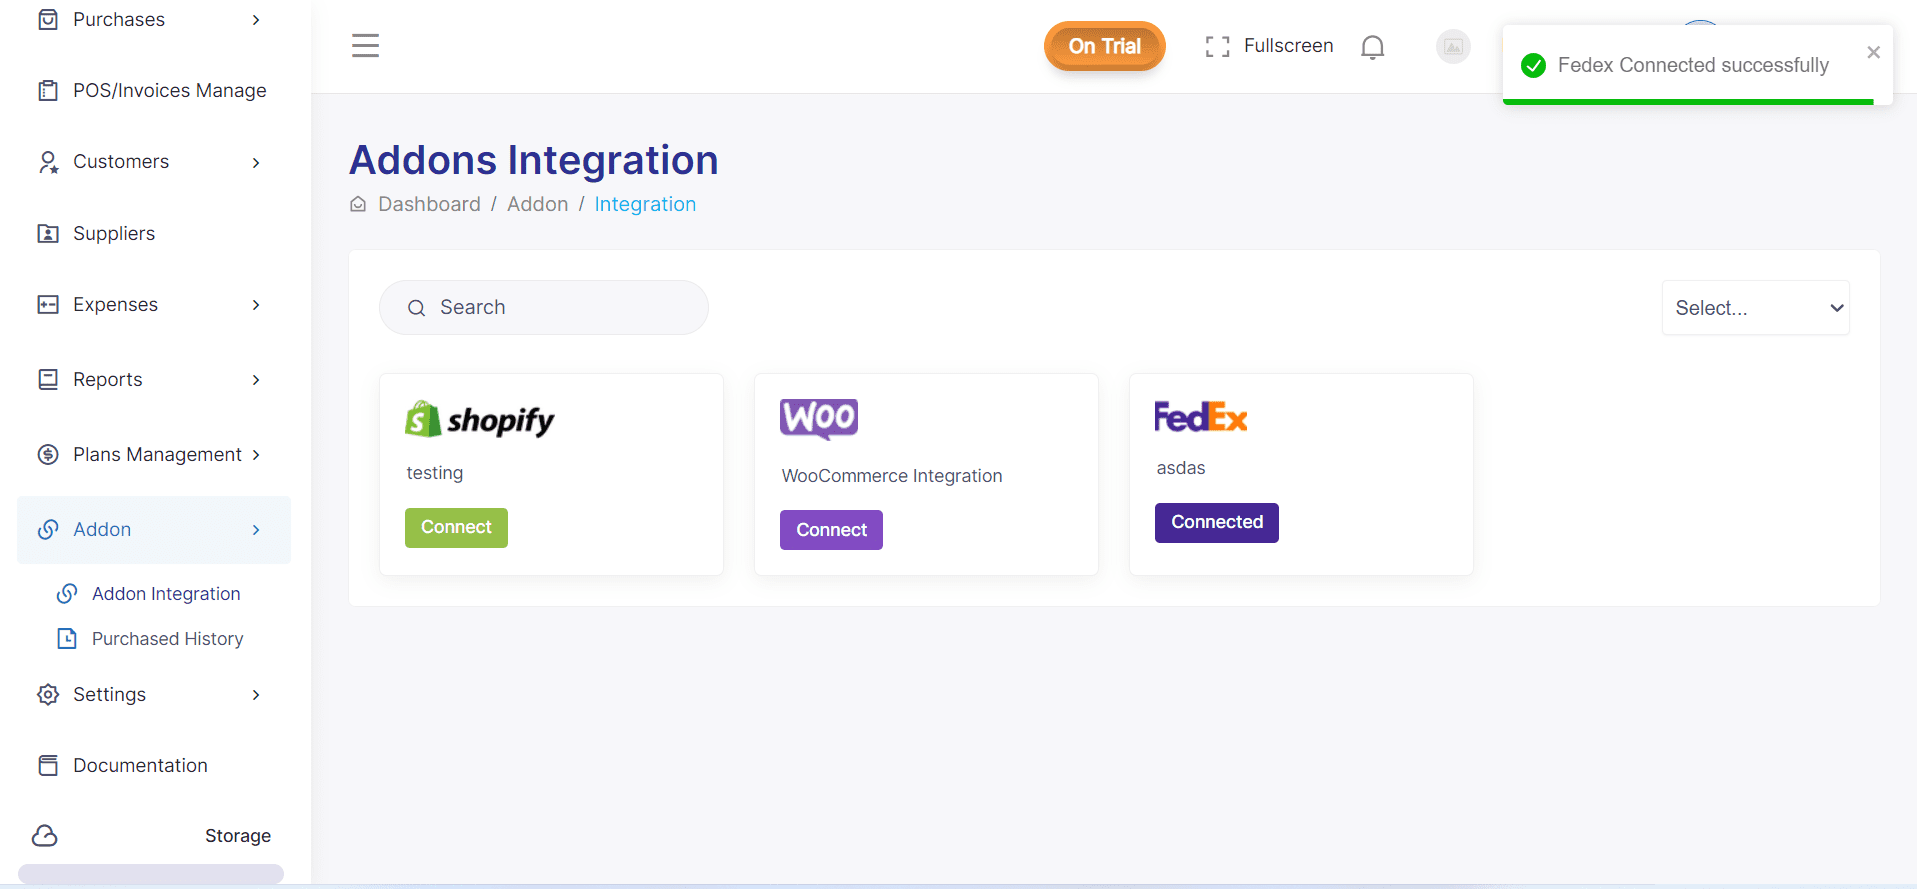Click the Woo logo on the card
1917x889 pixels.
coord(819,419)
